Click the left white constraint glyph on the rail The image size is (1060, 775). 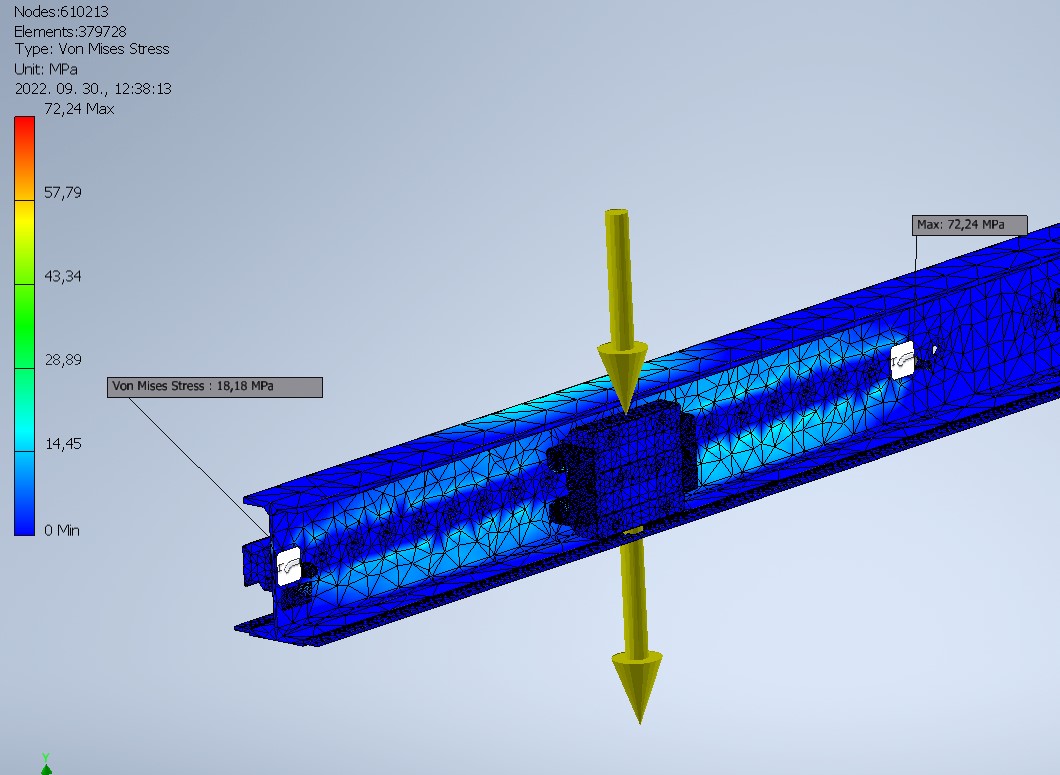point(289,567)
